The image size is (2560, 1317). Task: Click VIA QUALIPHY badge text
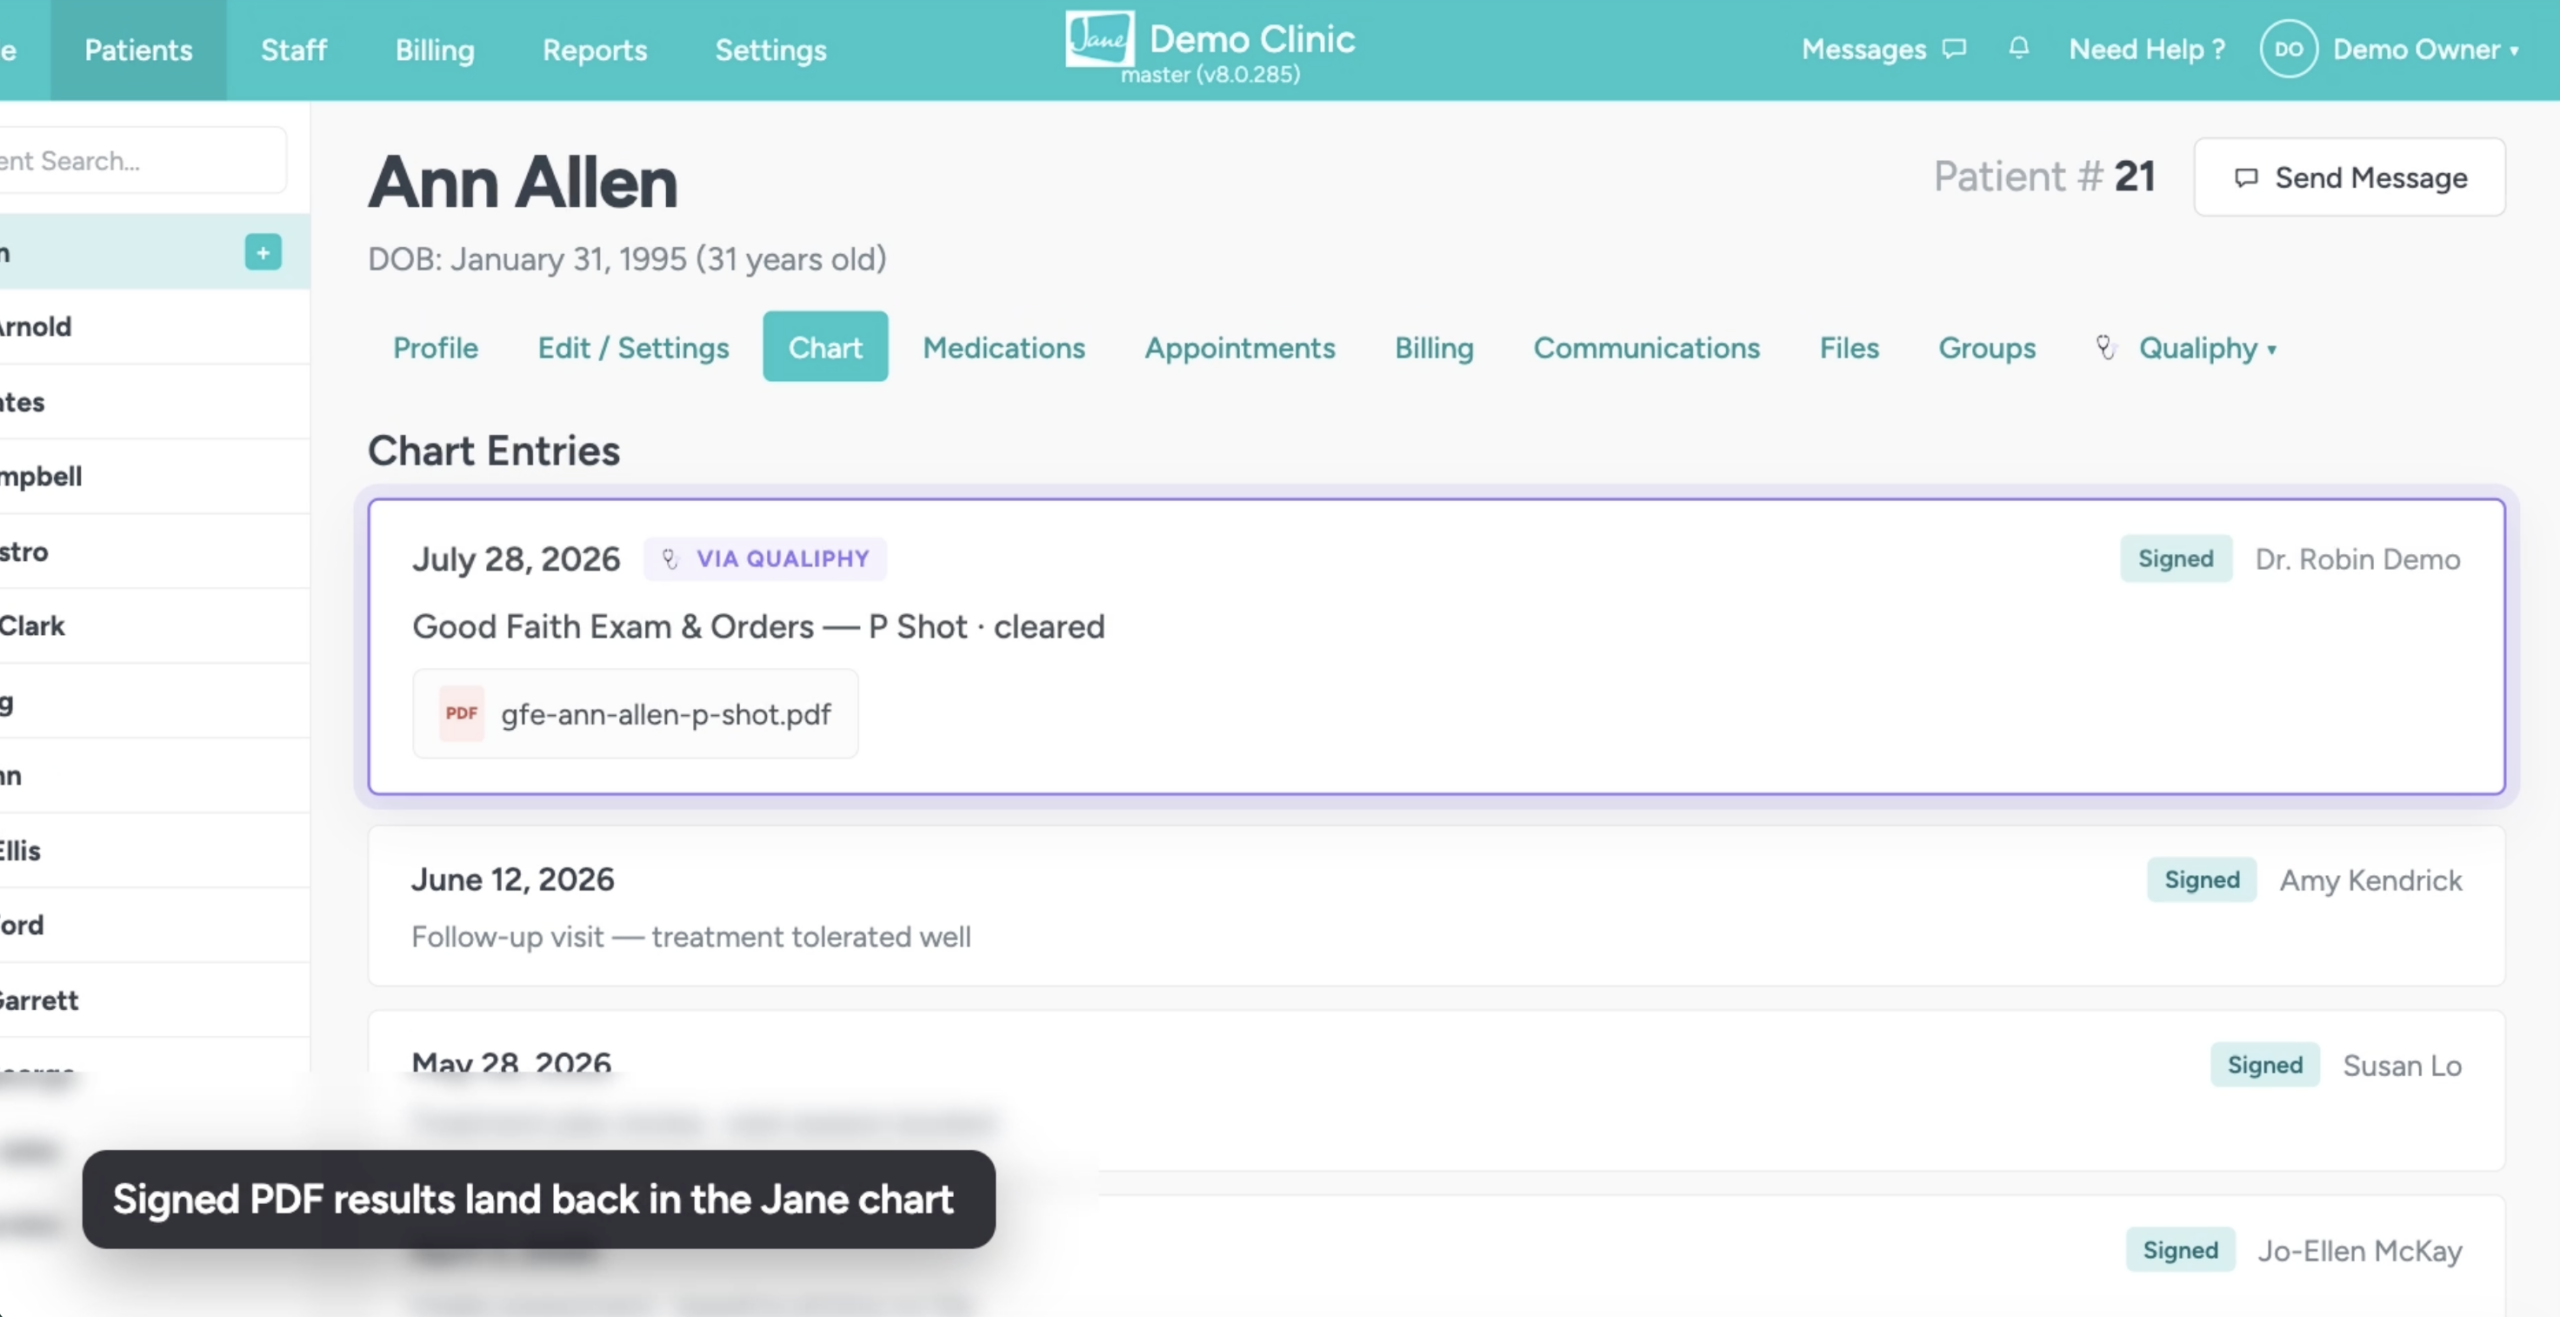click(783, 559)
